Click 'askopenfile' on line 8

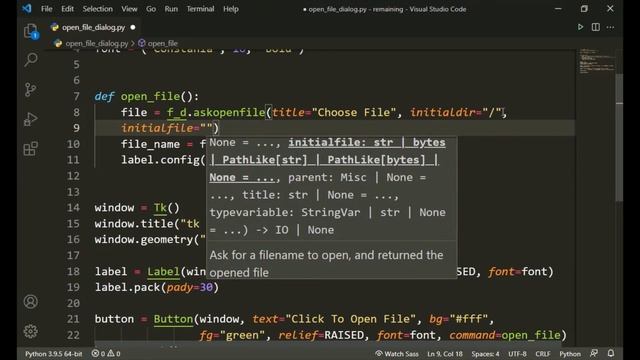(229, 112)
